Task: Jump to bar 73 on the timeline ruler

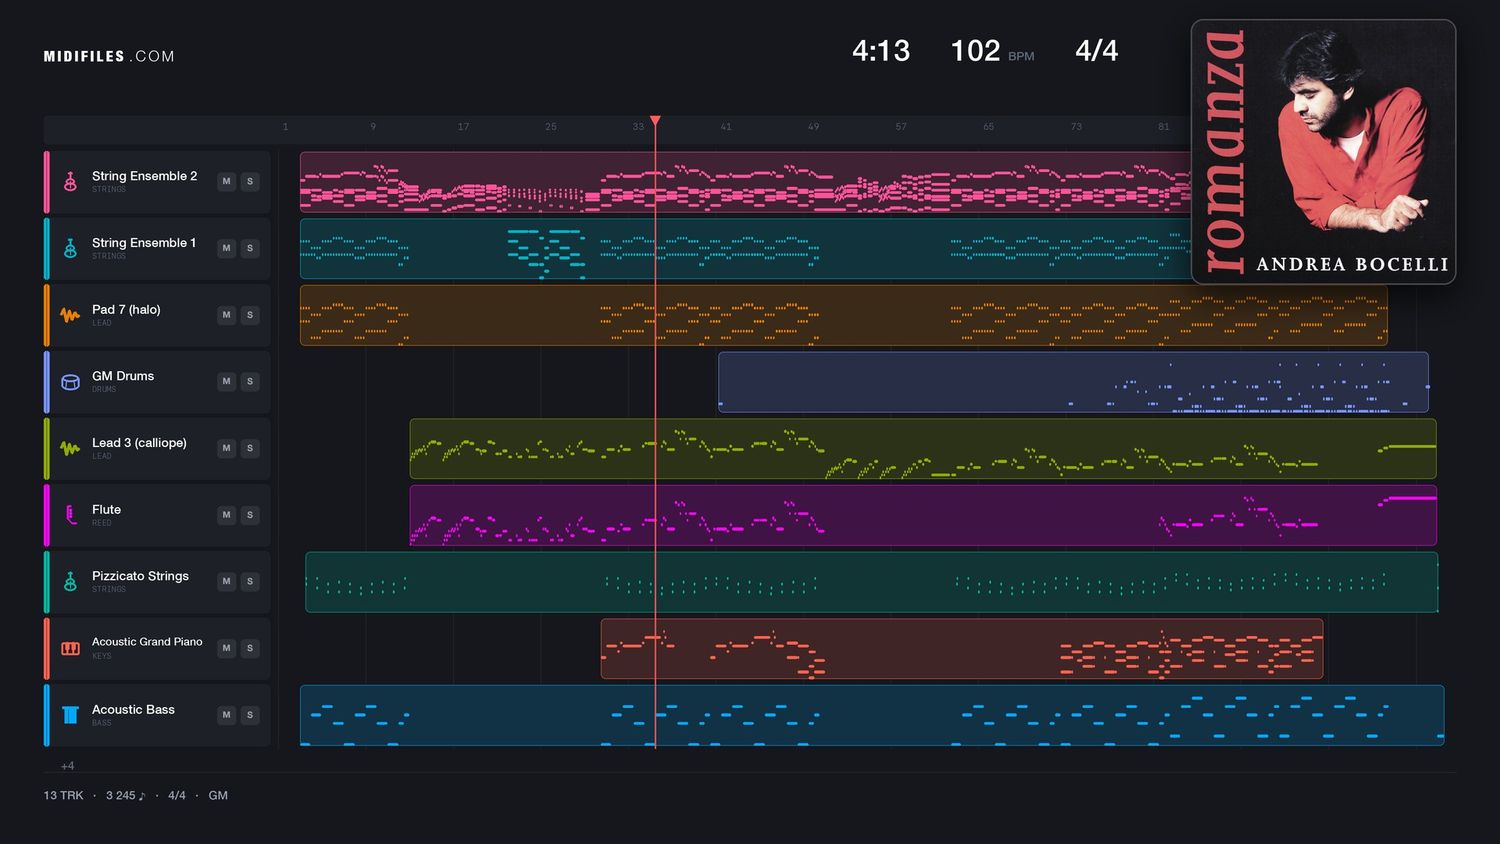Action: click(x=1076, y=127)
